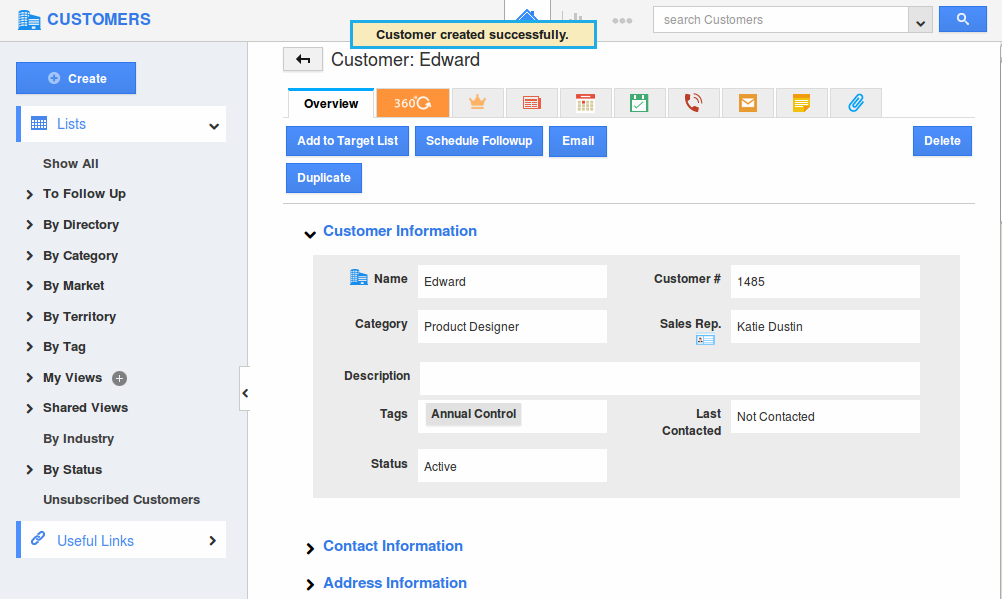The height and width of the screenshot is (599, 1002).
Task: Click the Sales Rep contact card icon
Action: [705, 340]
